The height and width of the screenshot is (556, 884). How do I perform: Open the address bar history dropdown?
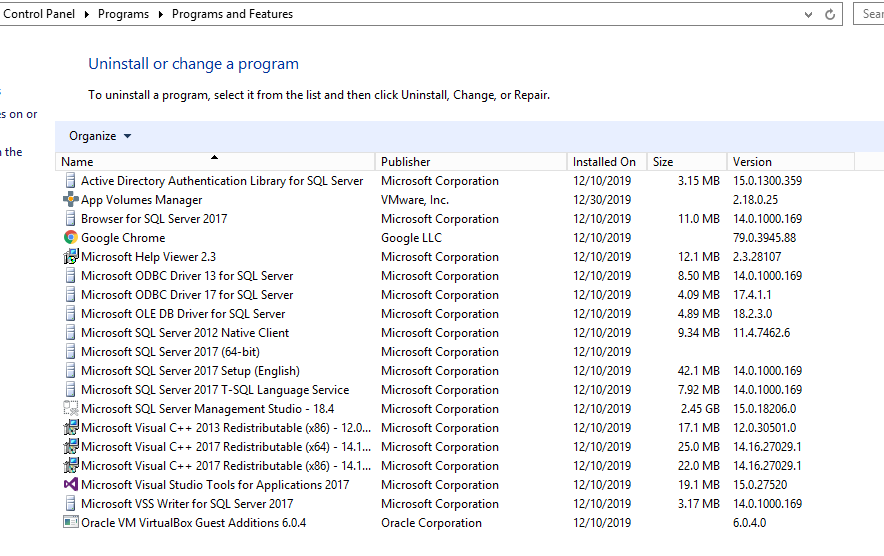click(x=808, y=15)
